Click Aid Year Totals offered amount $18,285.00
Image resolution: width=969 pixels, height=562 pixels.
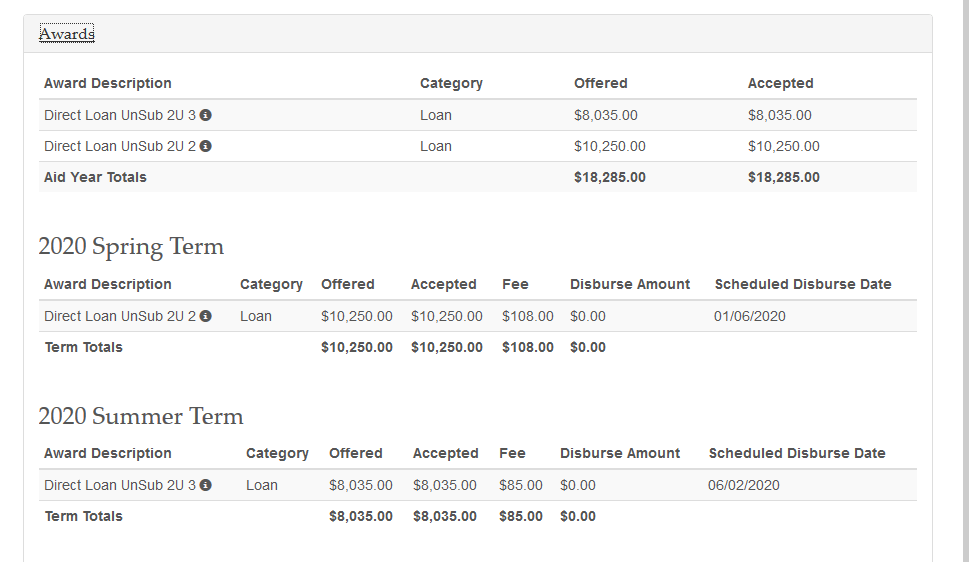(610, 177)
